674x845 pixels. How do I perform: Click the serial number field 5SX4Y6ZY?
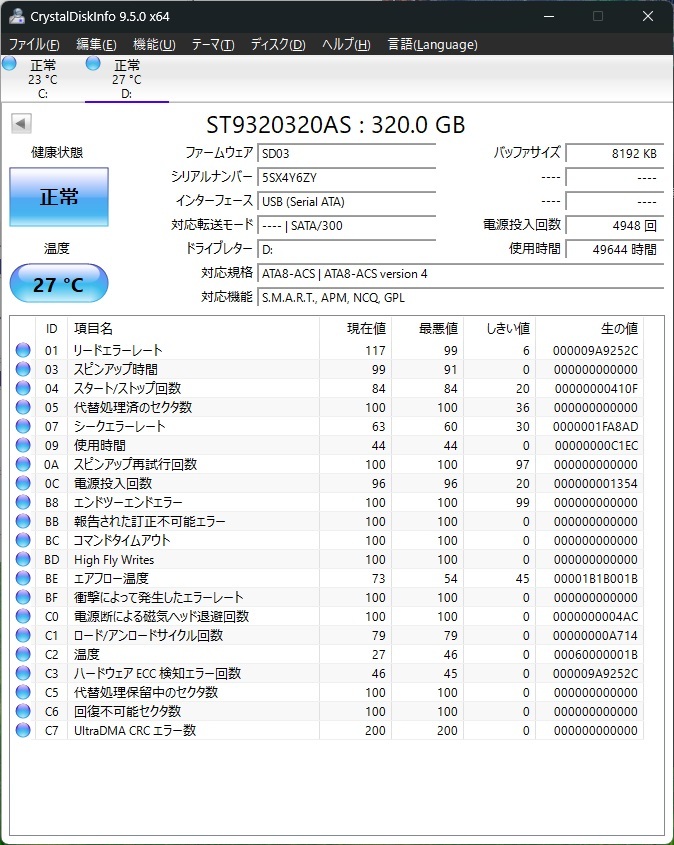[x=346, y=177]
